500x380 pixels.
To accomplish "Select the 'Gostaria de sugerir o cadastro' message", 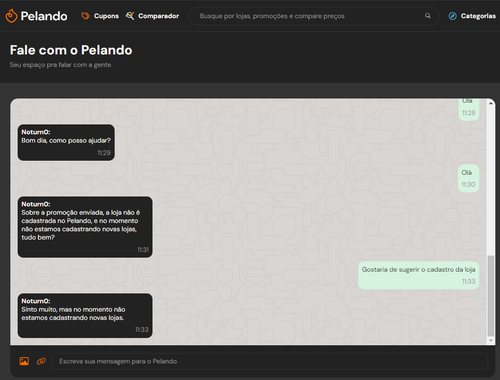I will (419, 275).
